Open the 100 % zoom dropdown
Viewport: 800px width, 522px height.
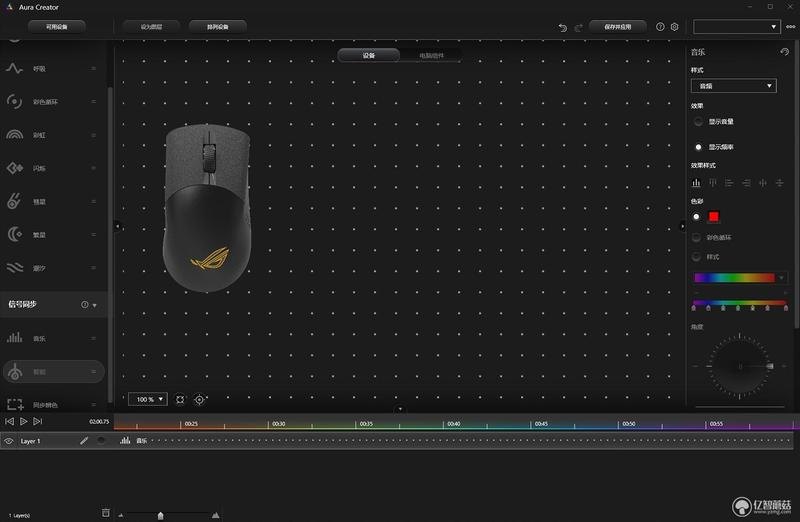pyautogui.click(x=147, y=399)
